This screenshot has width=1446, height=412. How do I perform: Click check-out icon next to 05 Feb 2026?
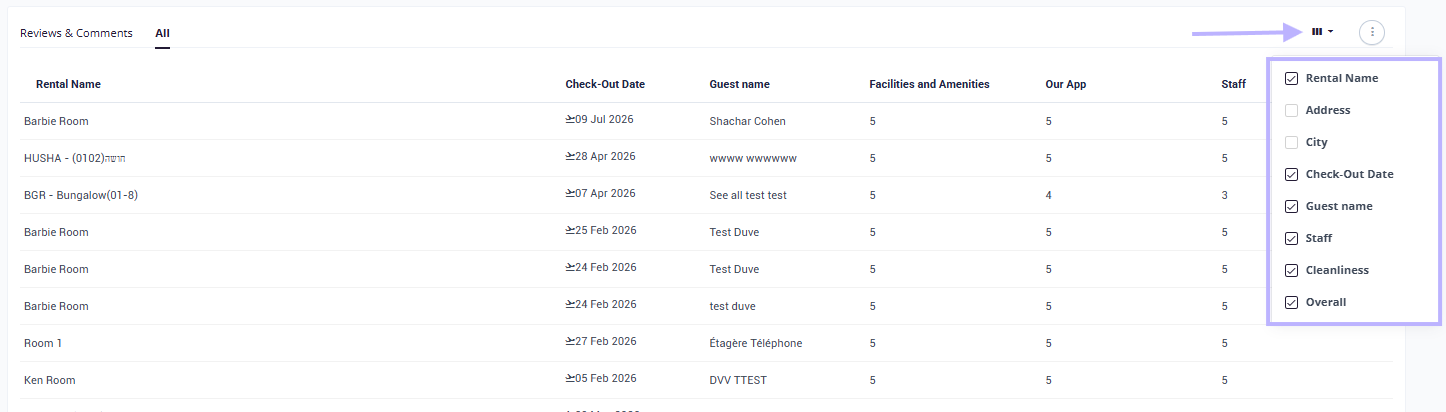coord(569,379)
